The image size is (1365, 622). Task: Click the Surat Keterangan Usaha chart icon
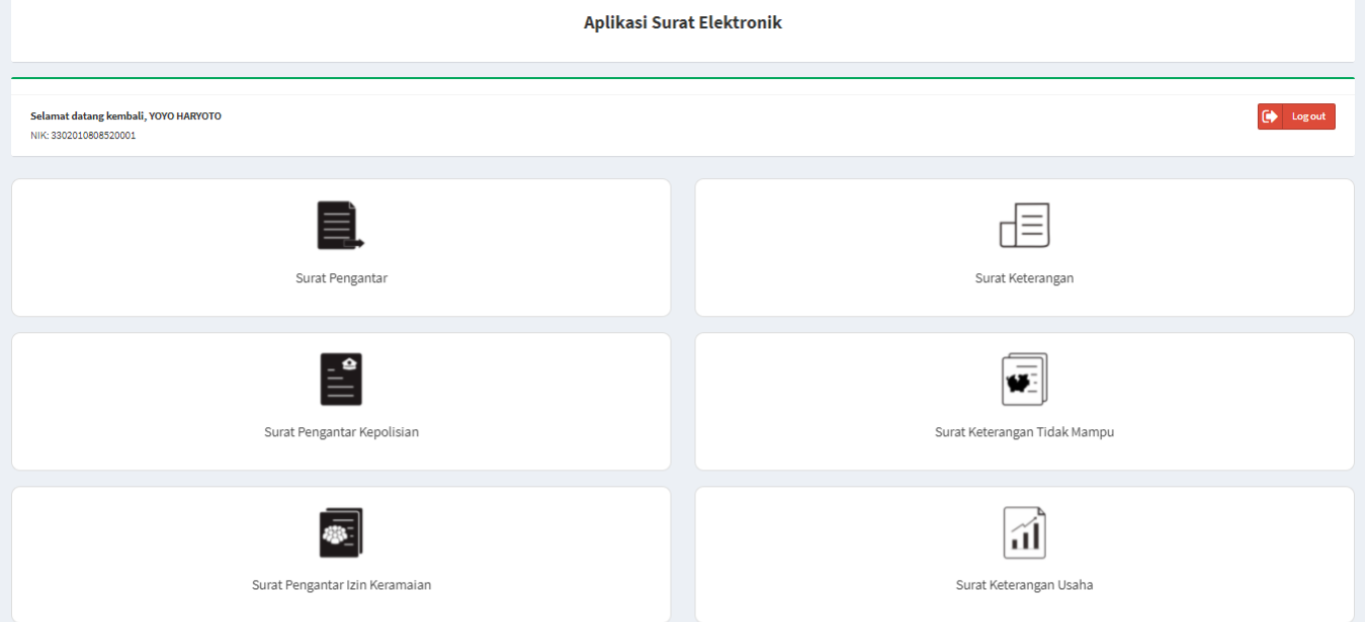pyautogui.click(x=1023, y=531)
